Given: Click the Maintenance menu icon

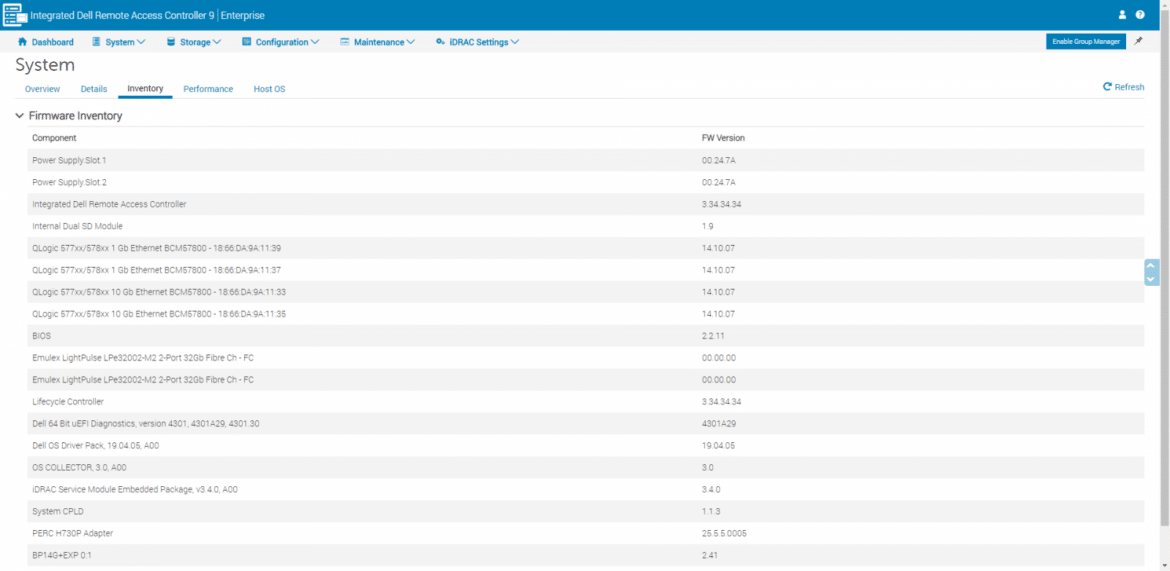Looking at the screenshot, I should [x=345, y=42].
